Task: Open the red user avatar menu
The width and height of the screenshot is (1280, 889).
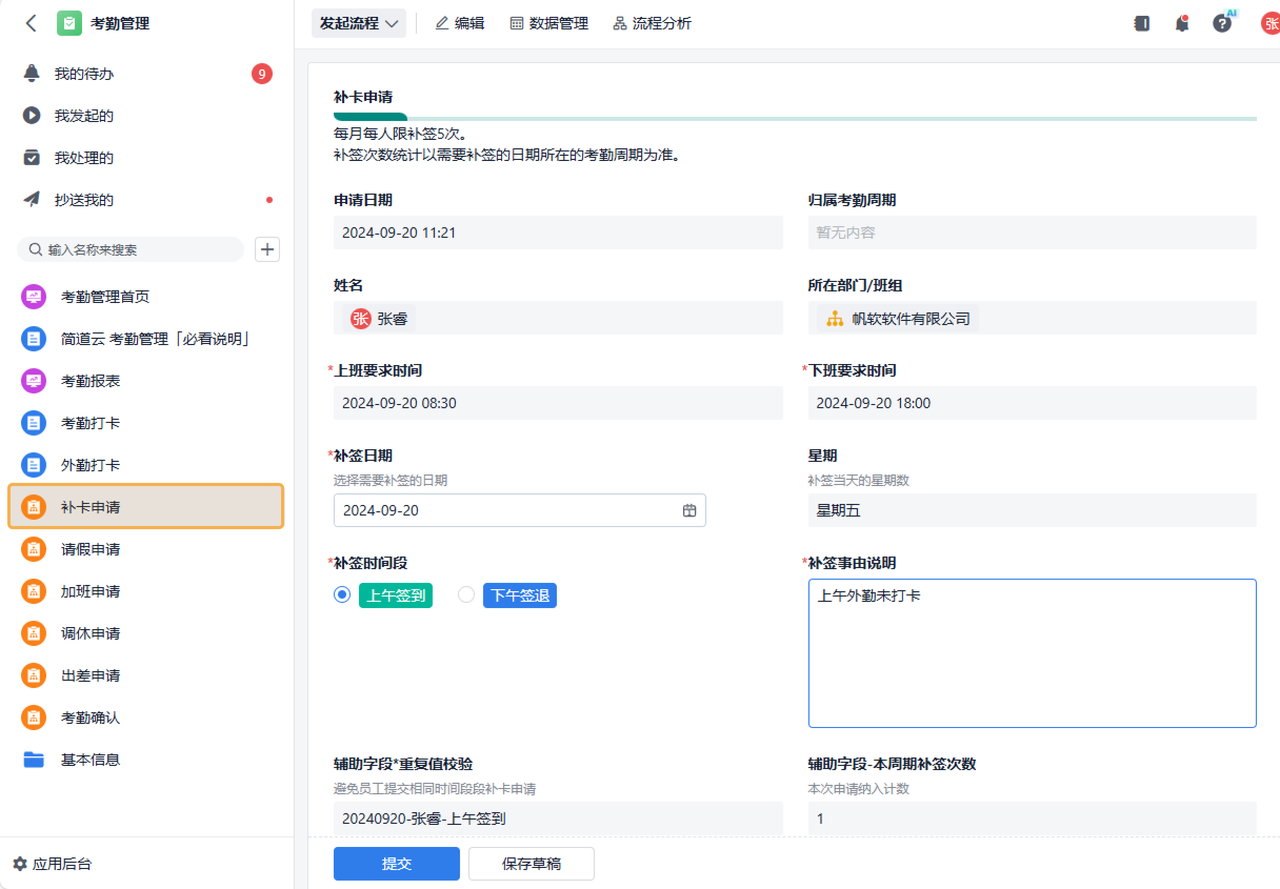Action: coord(1270,23)
